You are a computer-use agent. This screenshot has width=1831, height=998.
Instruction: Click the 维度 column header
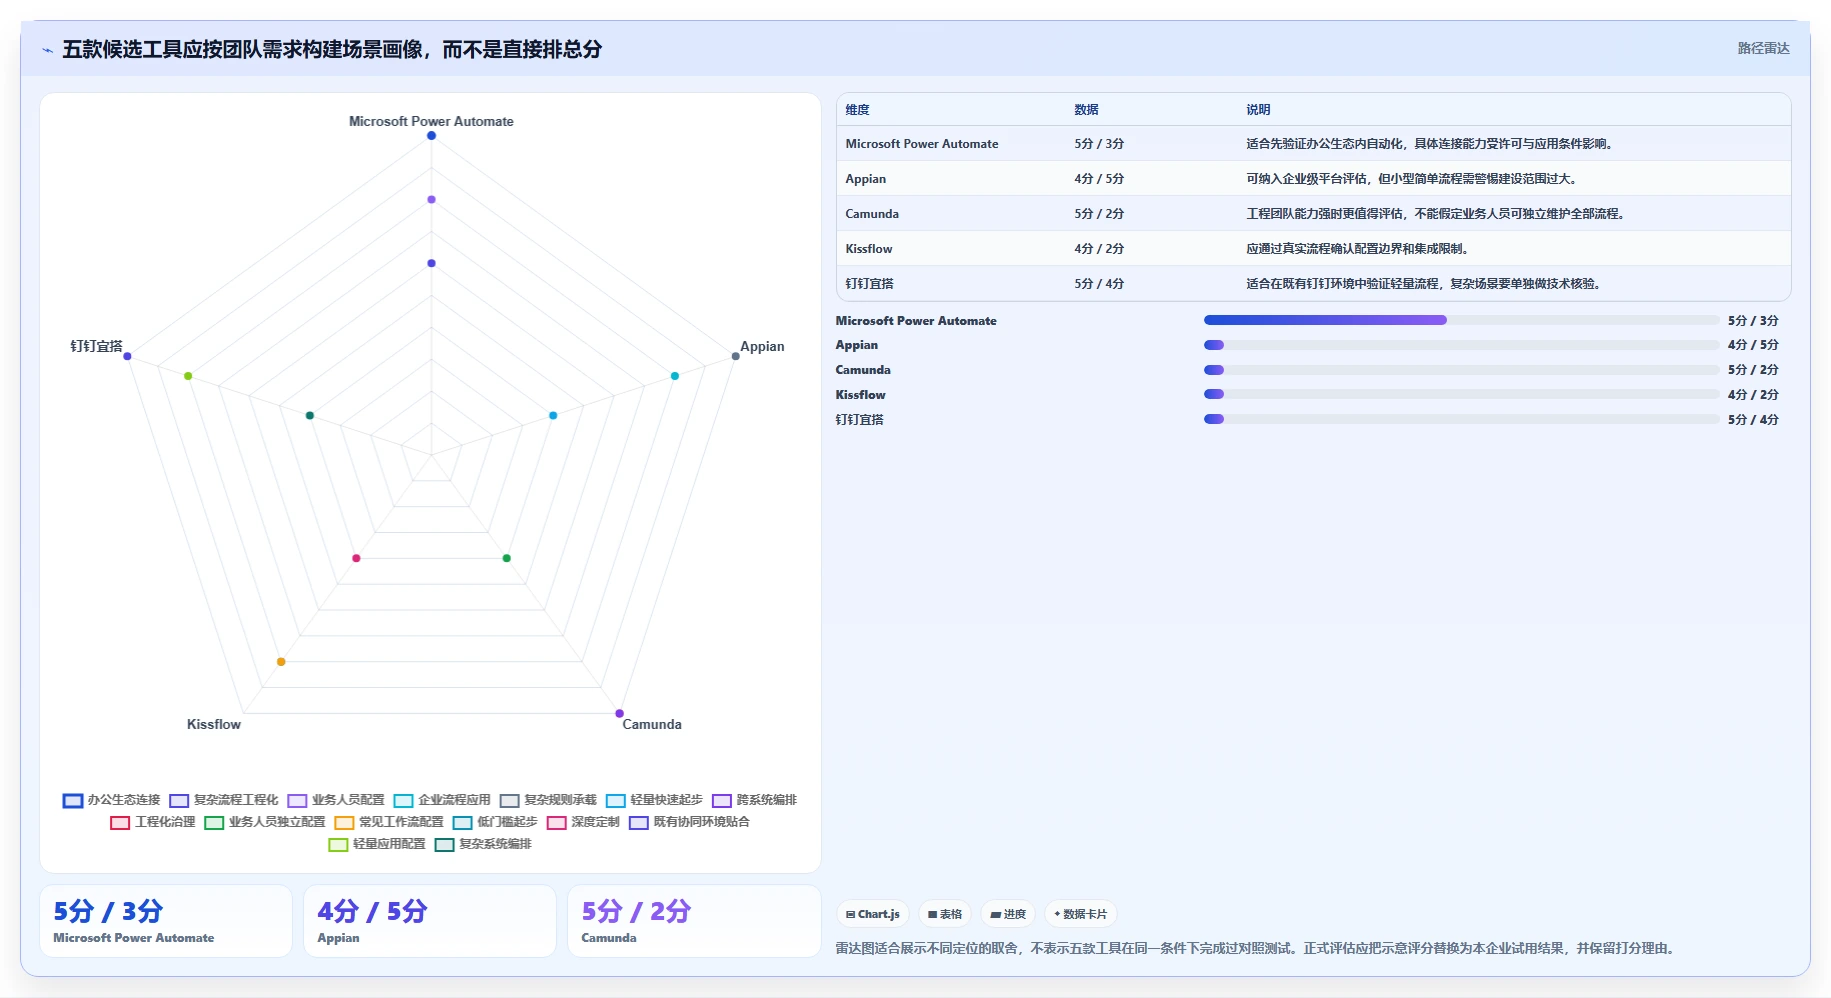click(857, 110)
